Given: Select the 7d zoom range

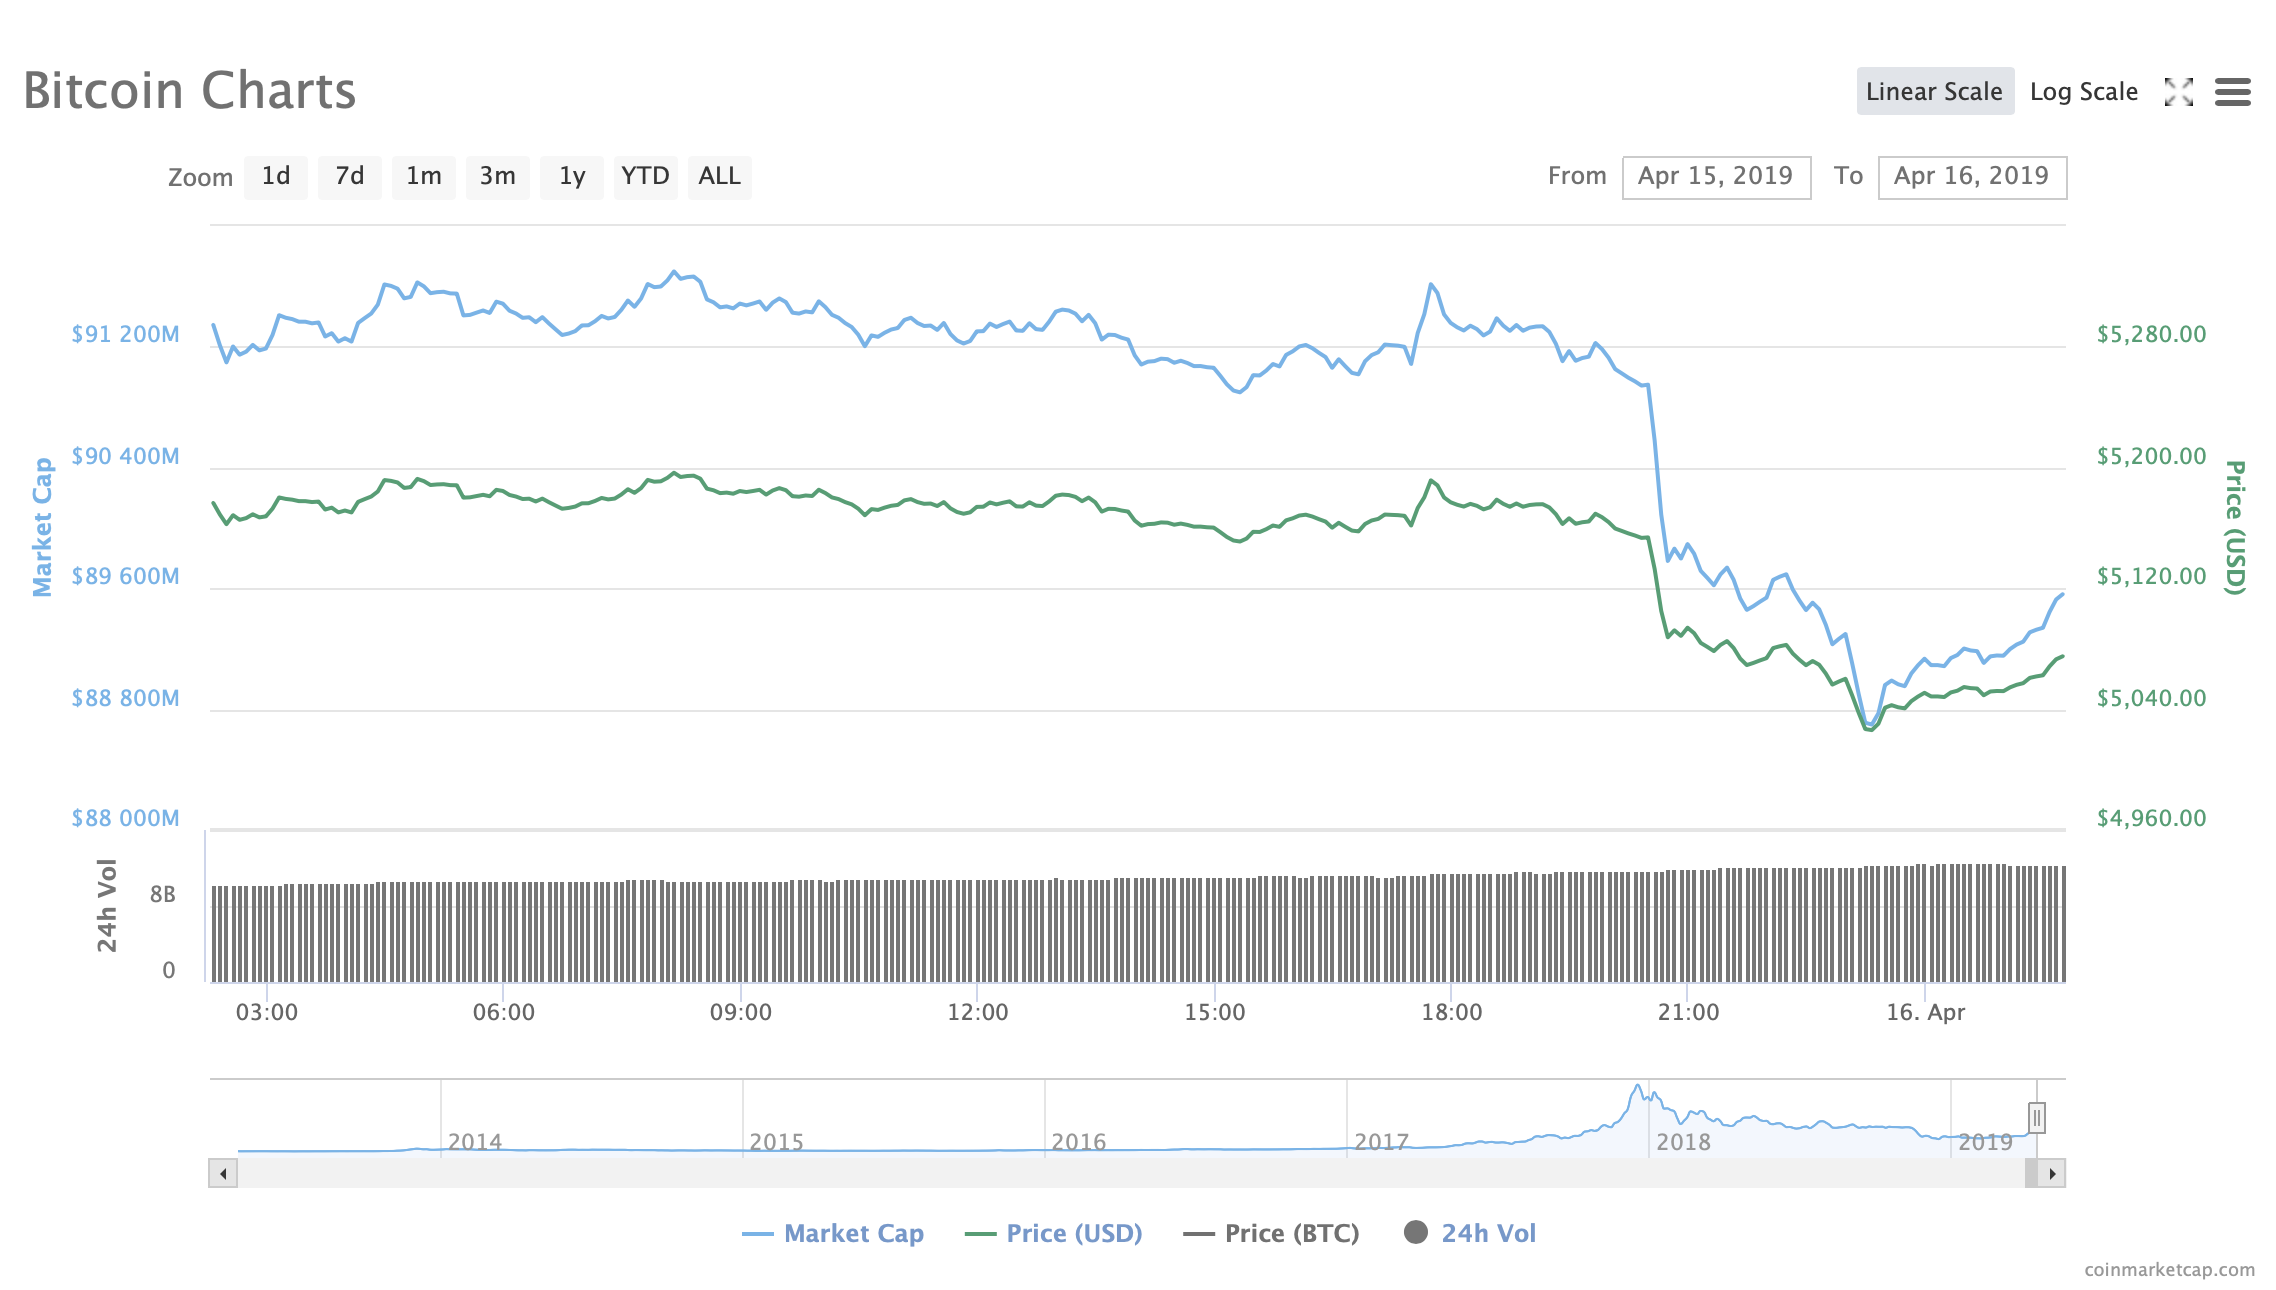Looking at the screenshot, I should [349, 177].
